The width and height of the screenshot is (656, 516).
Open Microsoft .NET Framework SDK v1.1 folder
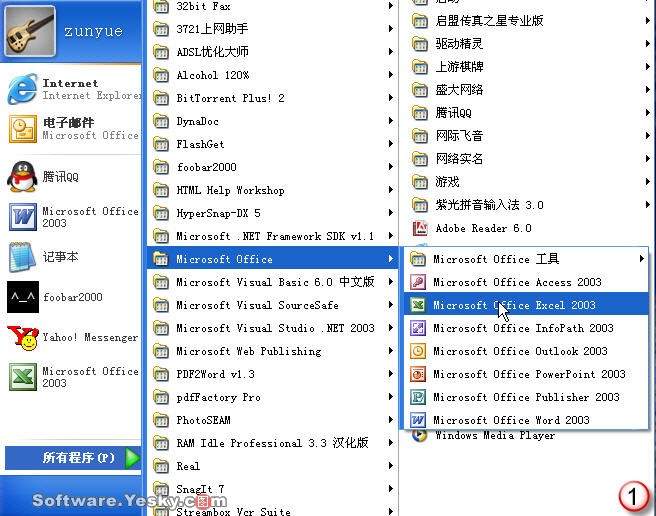[x=273, y=236]
